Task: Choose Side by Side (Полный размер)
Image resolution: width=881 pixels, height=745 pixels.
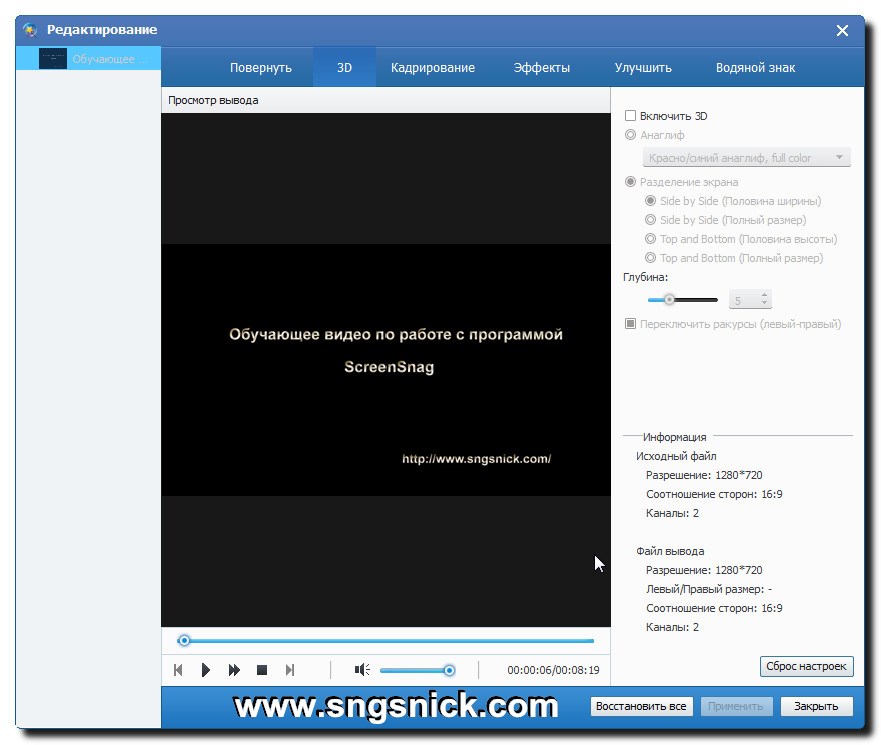Action: point(650,220)
